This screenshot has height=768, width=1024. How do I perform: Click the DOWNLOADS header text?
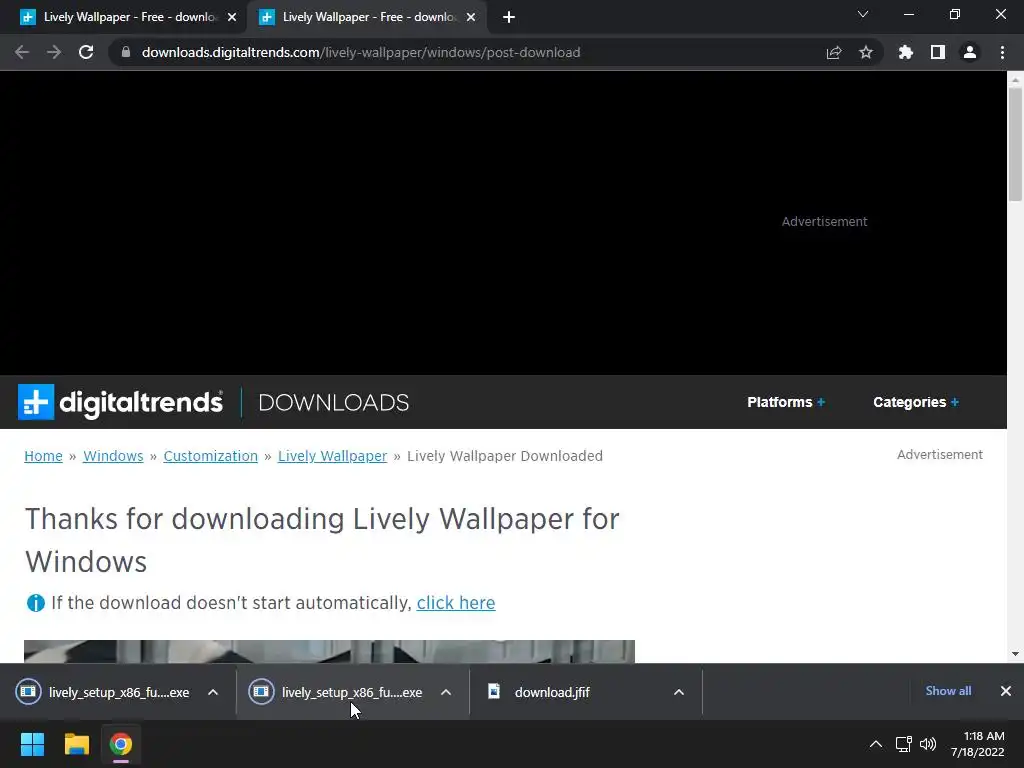click(334, 402)
